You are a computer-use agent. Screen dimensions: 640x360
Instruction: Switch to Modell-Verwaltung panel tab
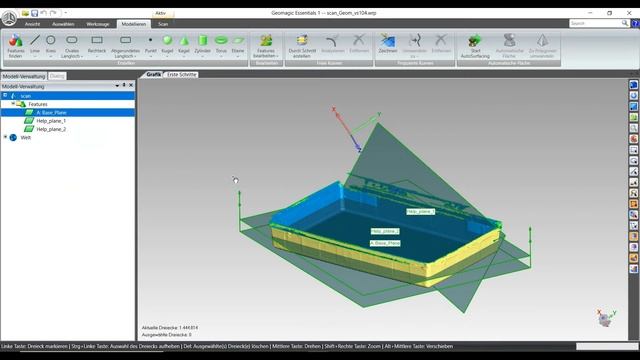tap(24, 76)
